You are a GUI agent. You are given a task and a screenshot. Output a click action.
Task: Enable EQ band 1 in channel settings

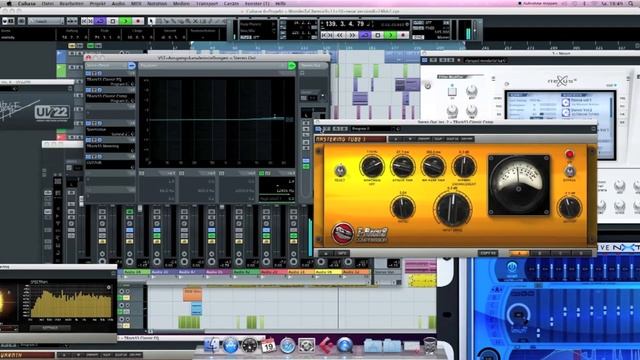[142, 173]
